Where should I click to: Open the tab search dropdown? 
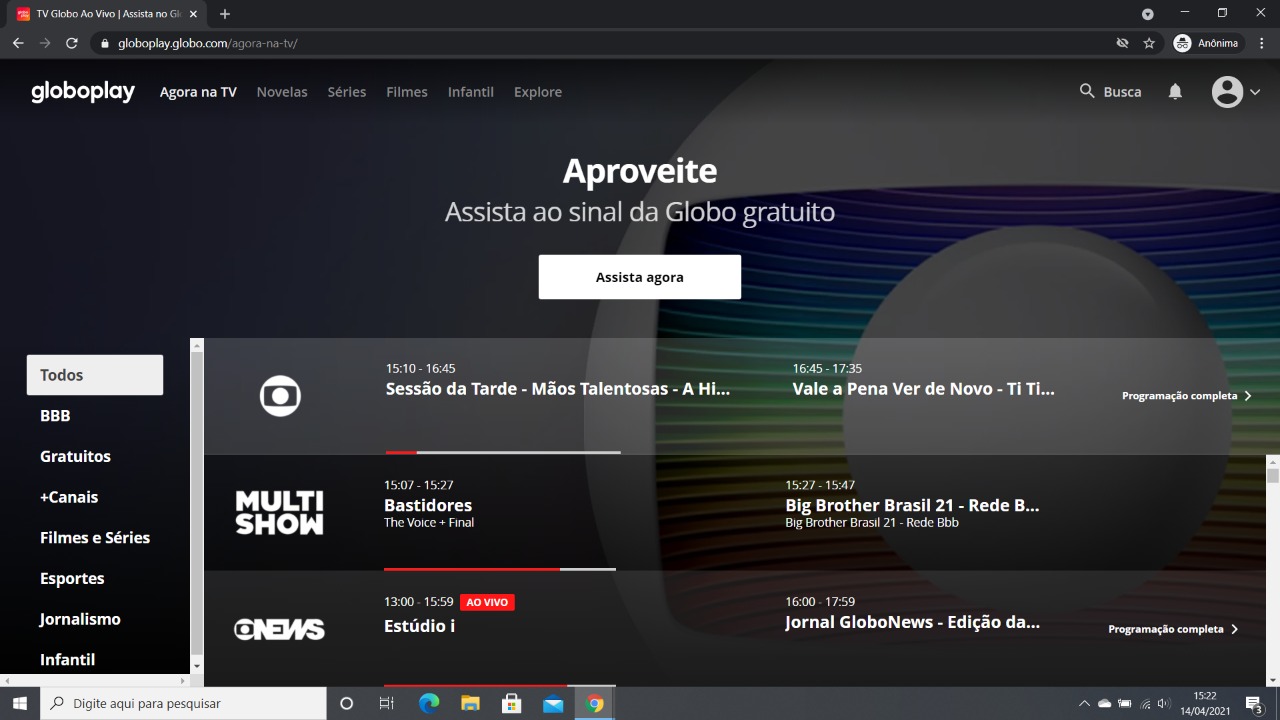1148,14
